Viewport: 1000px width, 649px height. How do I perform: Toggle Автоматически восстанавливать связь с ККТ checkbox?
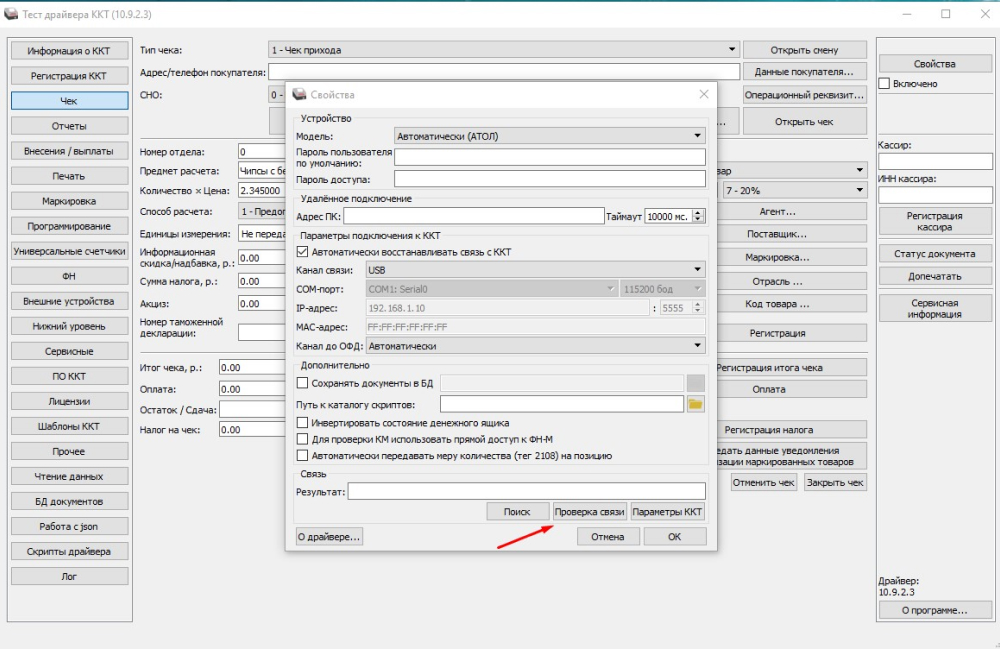302,252
